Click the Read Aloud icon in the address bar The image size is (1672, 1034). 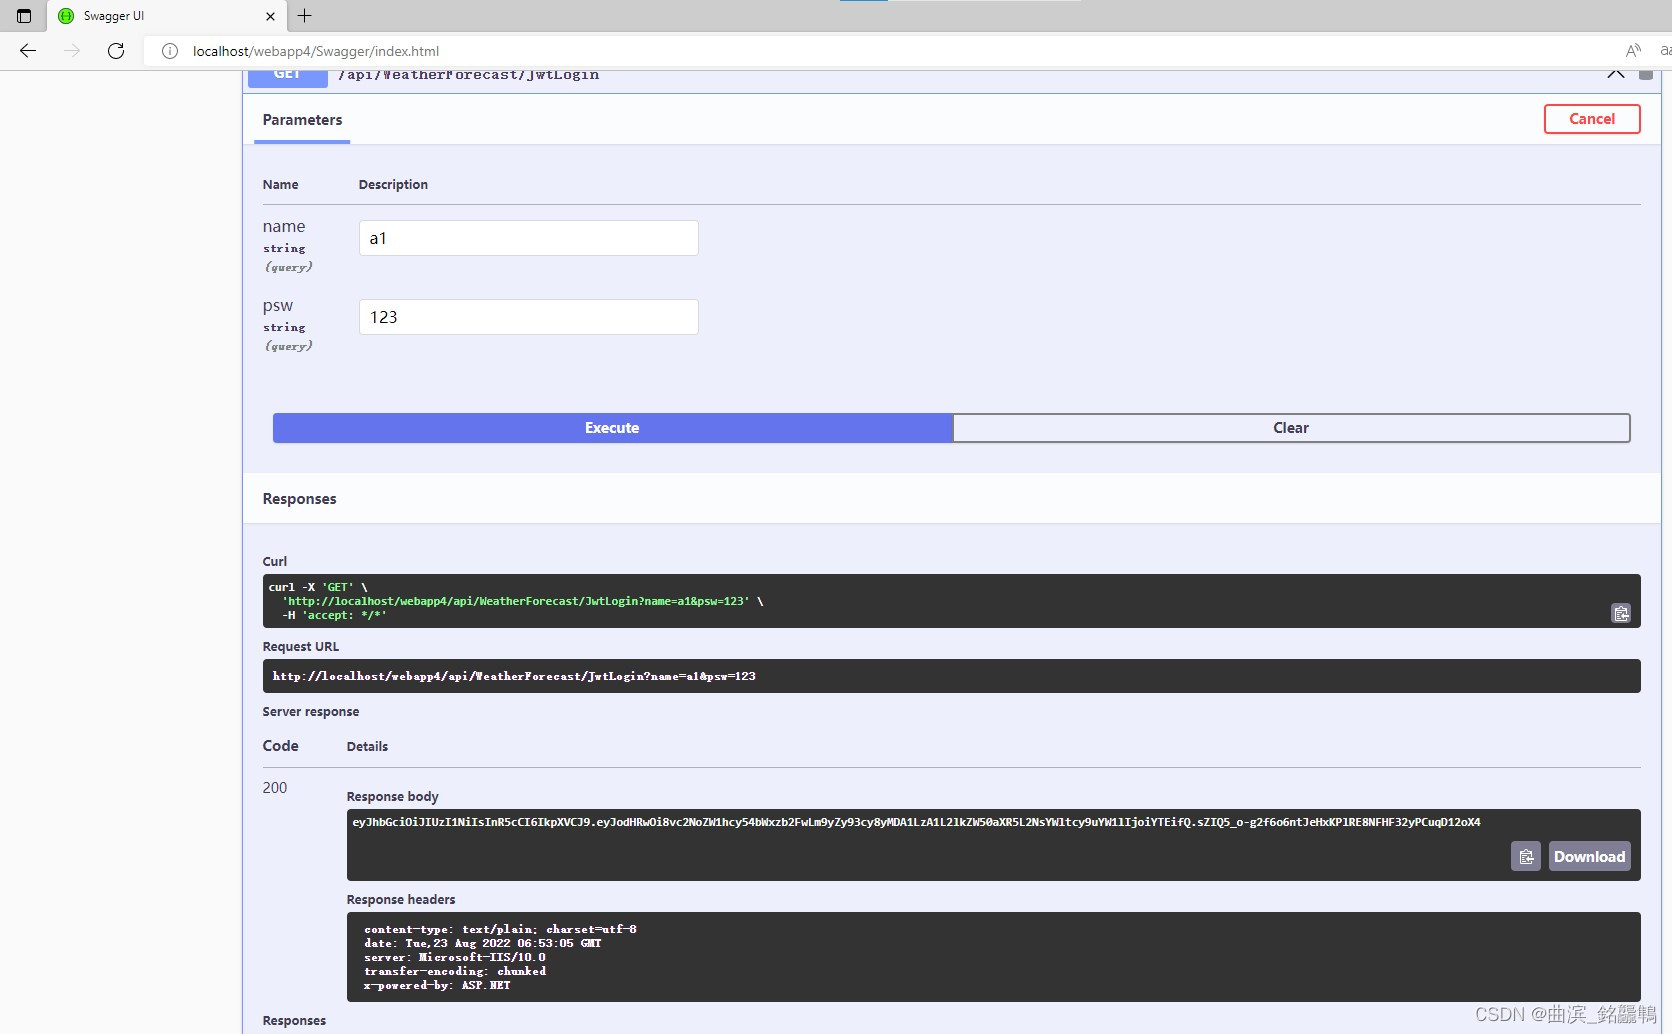tap(1633, 51)
